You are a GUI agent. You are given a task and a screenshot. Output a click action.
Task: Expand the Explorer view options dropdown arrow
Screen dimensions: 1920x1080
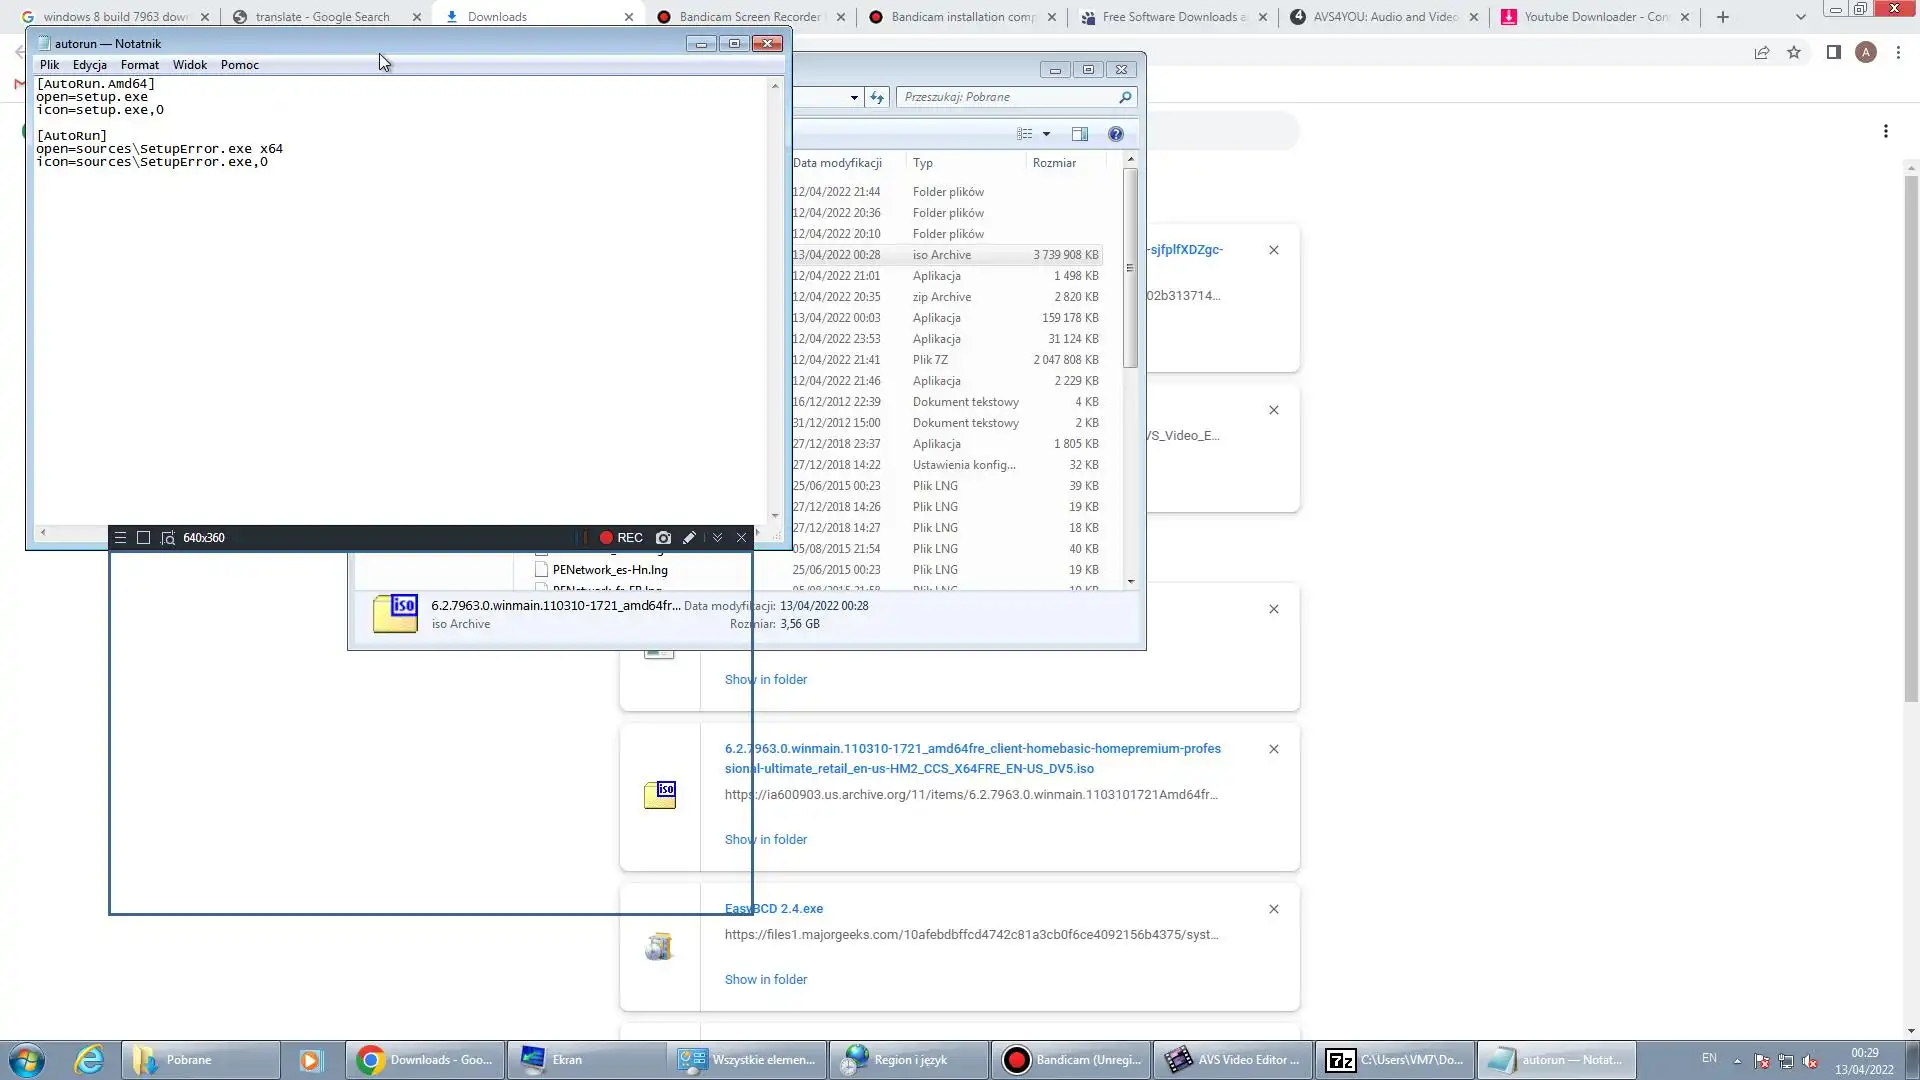click(1047, 134)
